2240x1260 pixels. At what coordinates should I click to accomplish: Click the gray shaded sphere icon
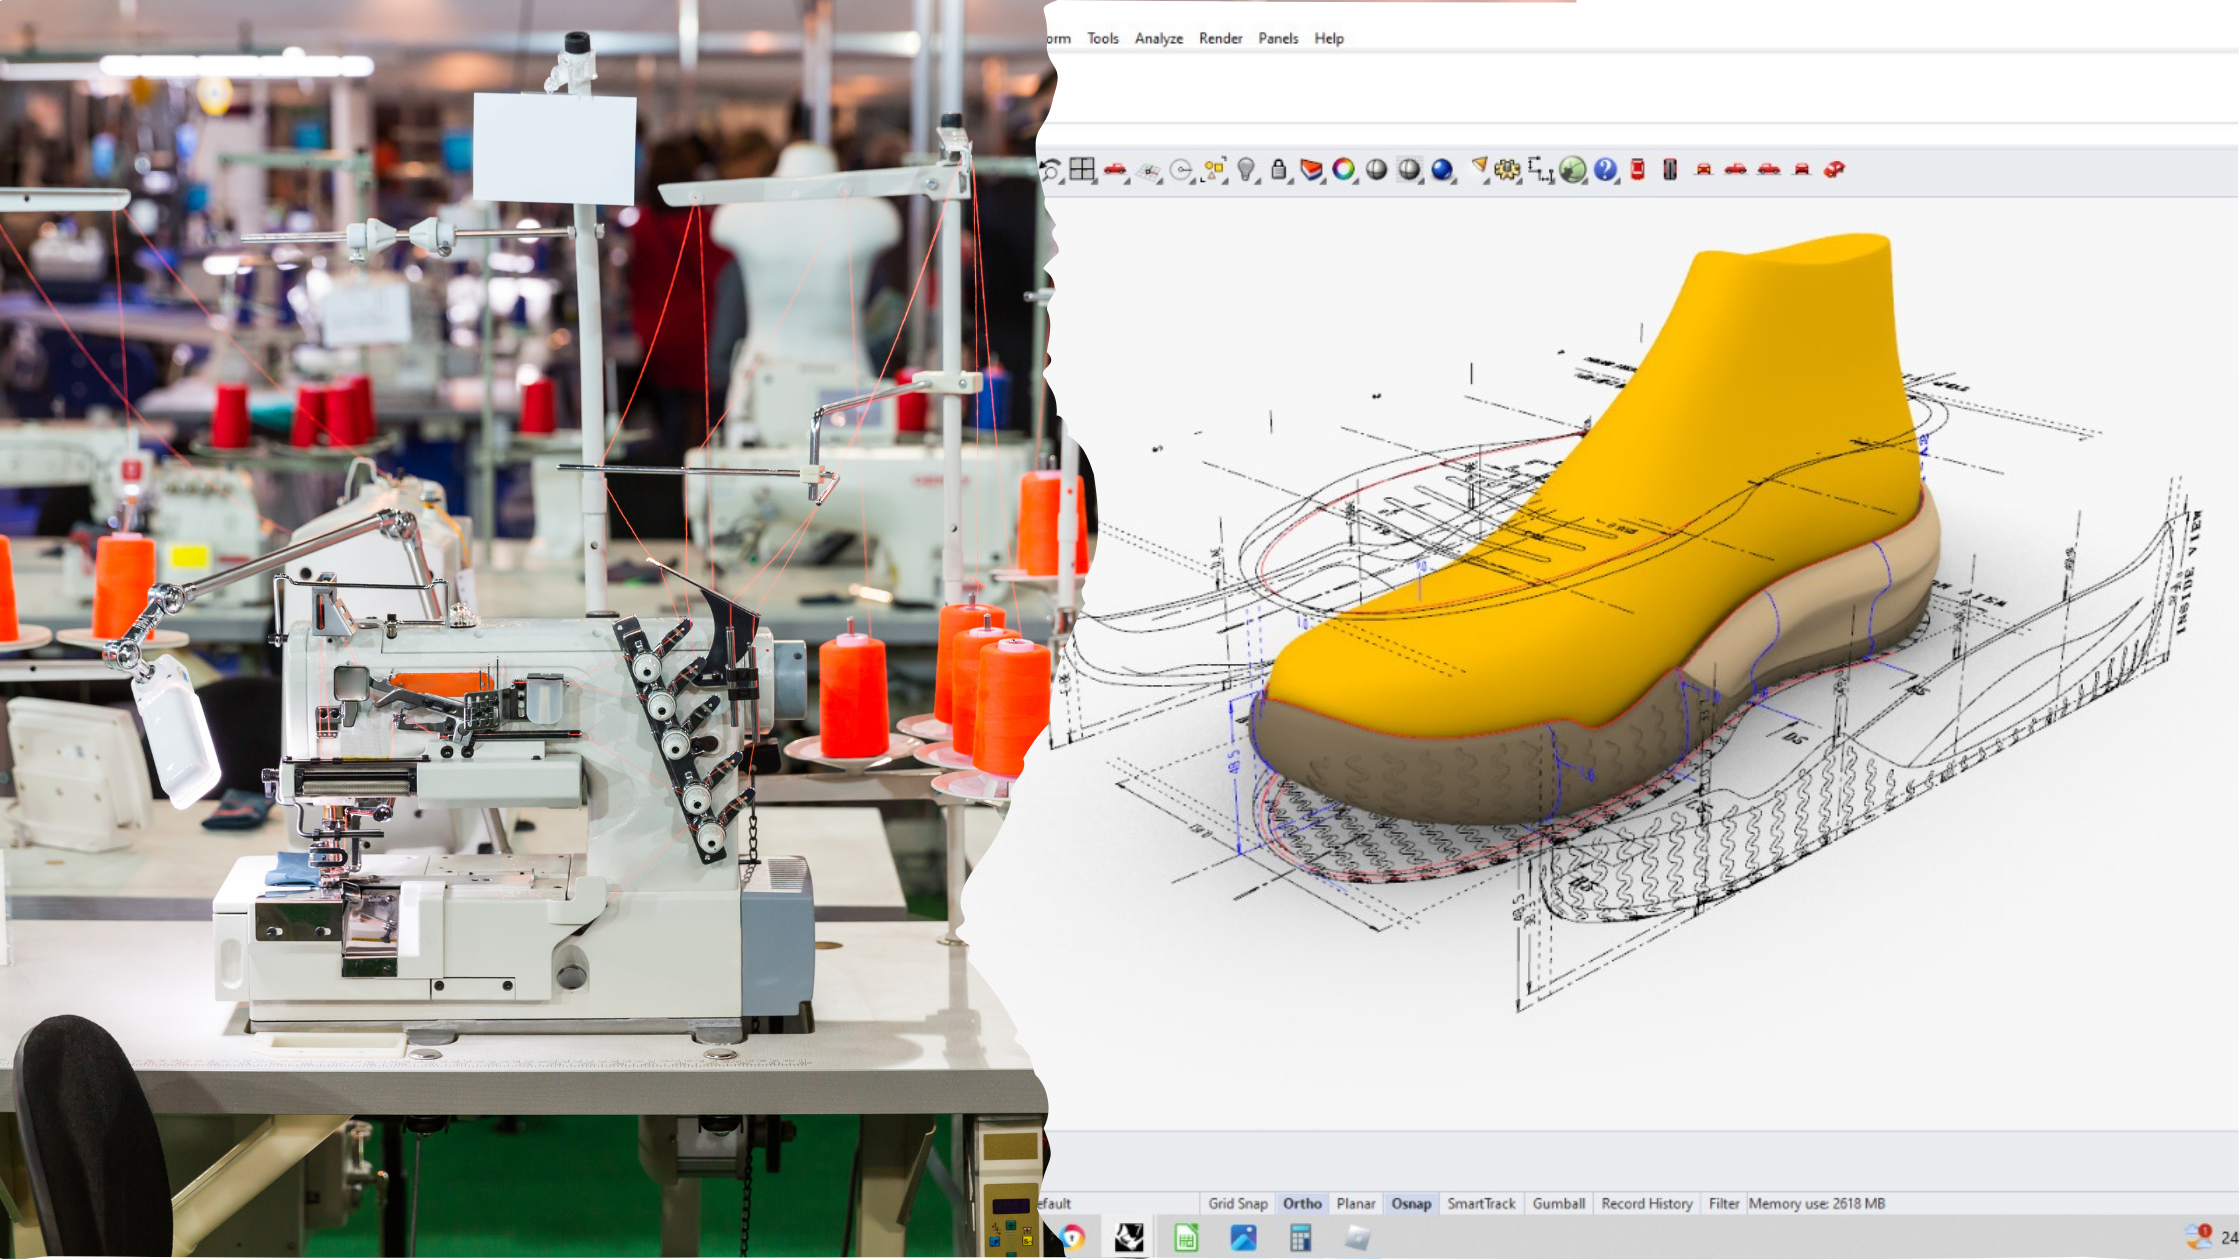tap(1376, 169)
